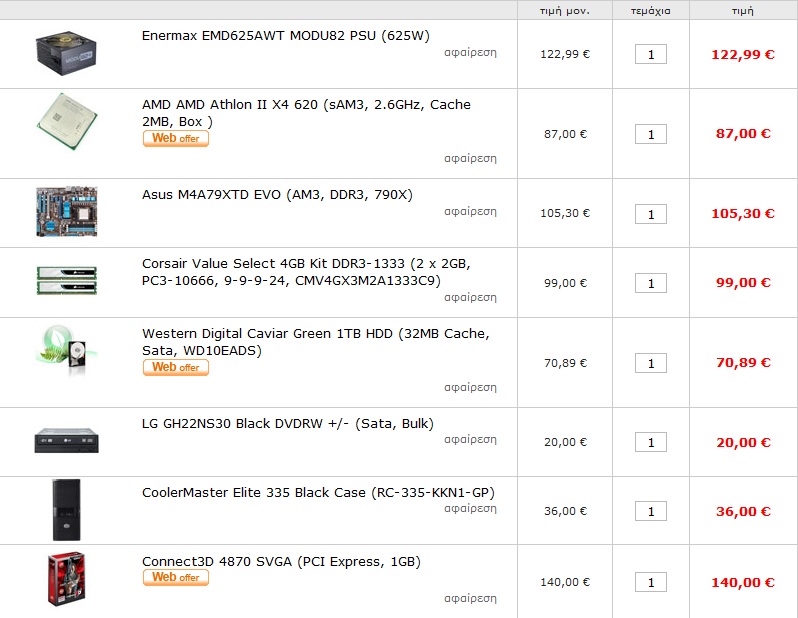Open the CoolerMaster case thumbnail
The height and width of the screenshot is (618, 798).
pos(67,510)
